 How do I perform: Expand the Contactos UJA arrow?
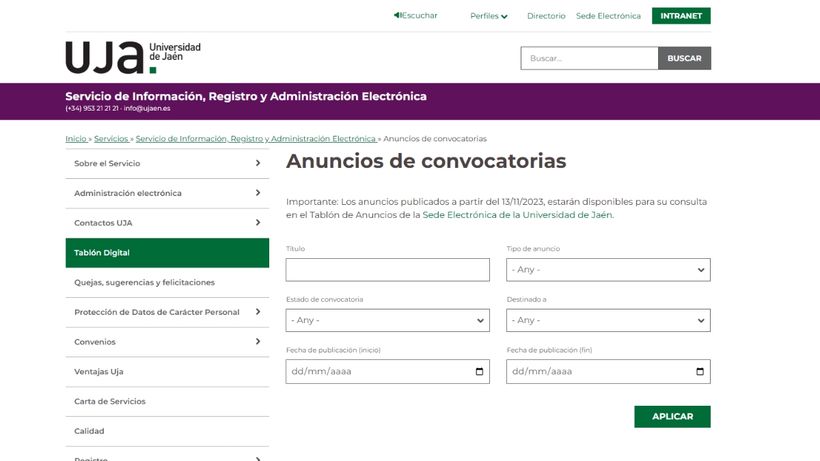click(257, 223)
